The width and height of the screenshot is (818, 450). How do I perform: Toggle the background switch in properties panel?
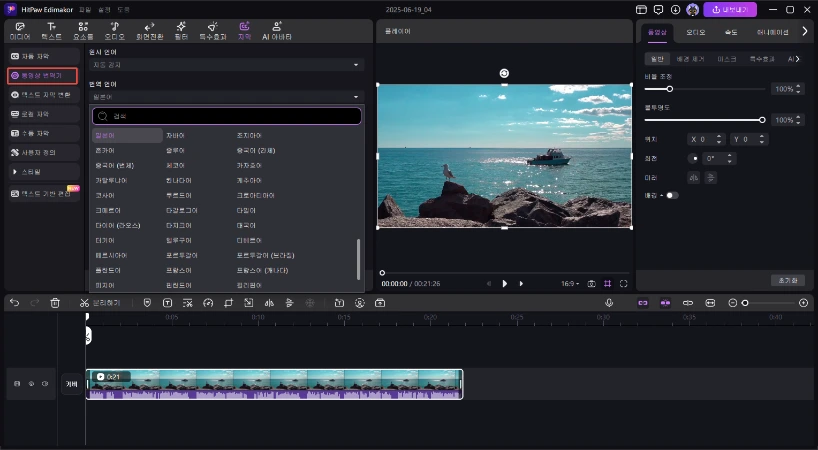point(672,196)
